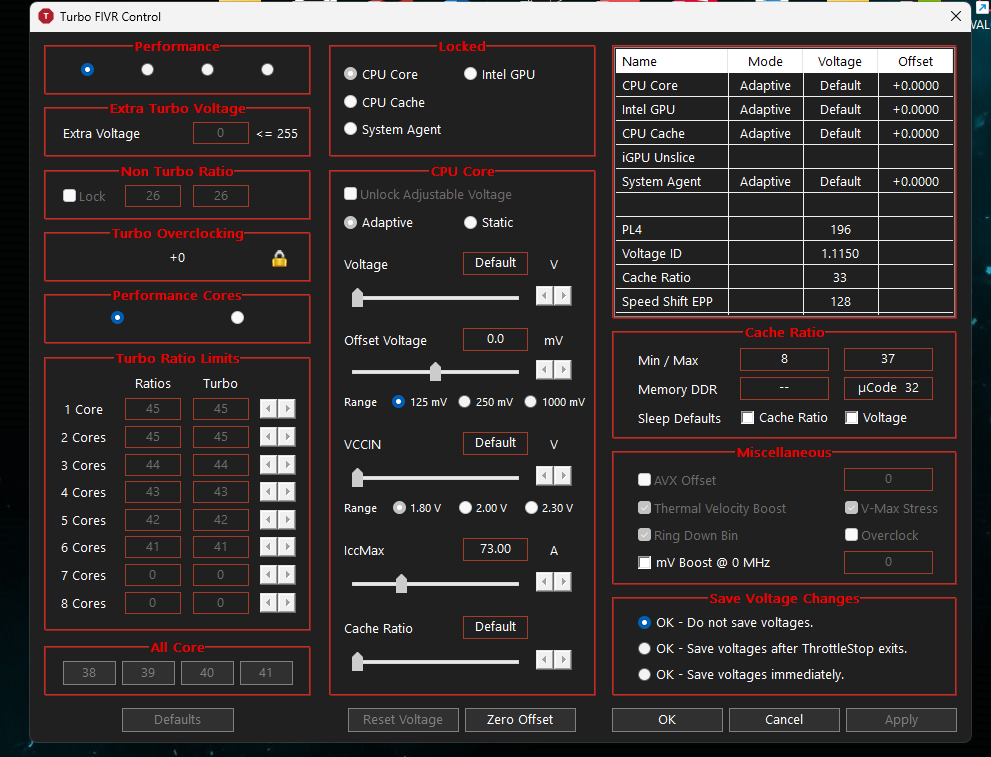
Task: Click the IccMax value field
Action: (x=496, y=549)
